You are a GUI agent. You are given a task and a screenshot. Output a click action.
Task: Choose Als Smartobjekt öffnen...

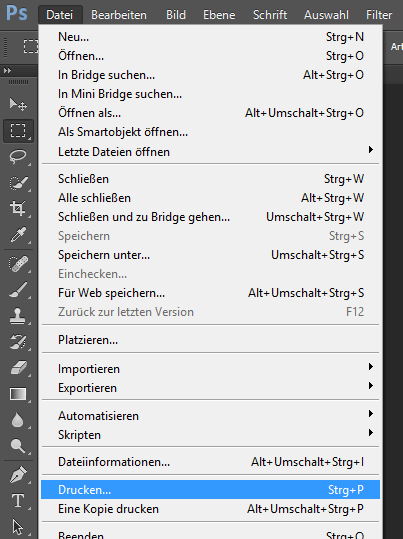pyautogui.click(x=210, y=132)
